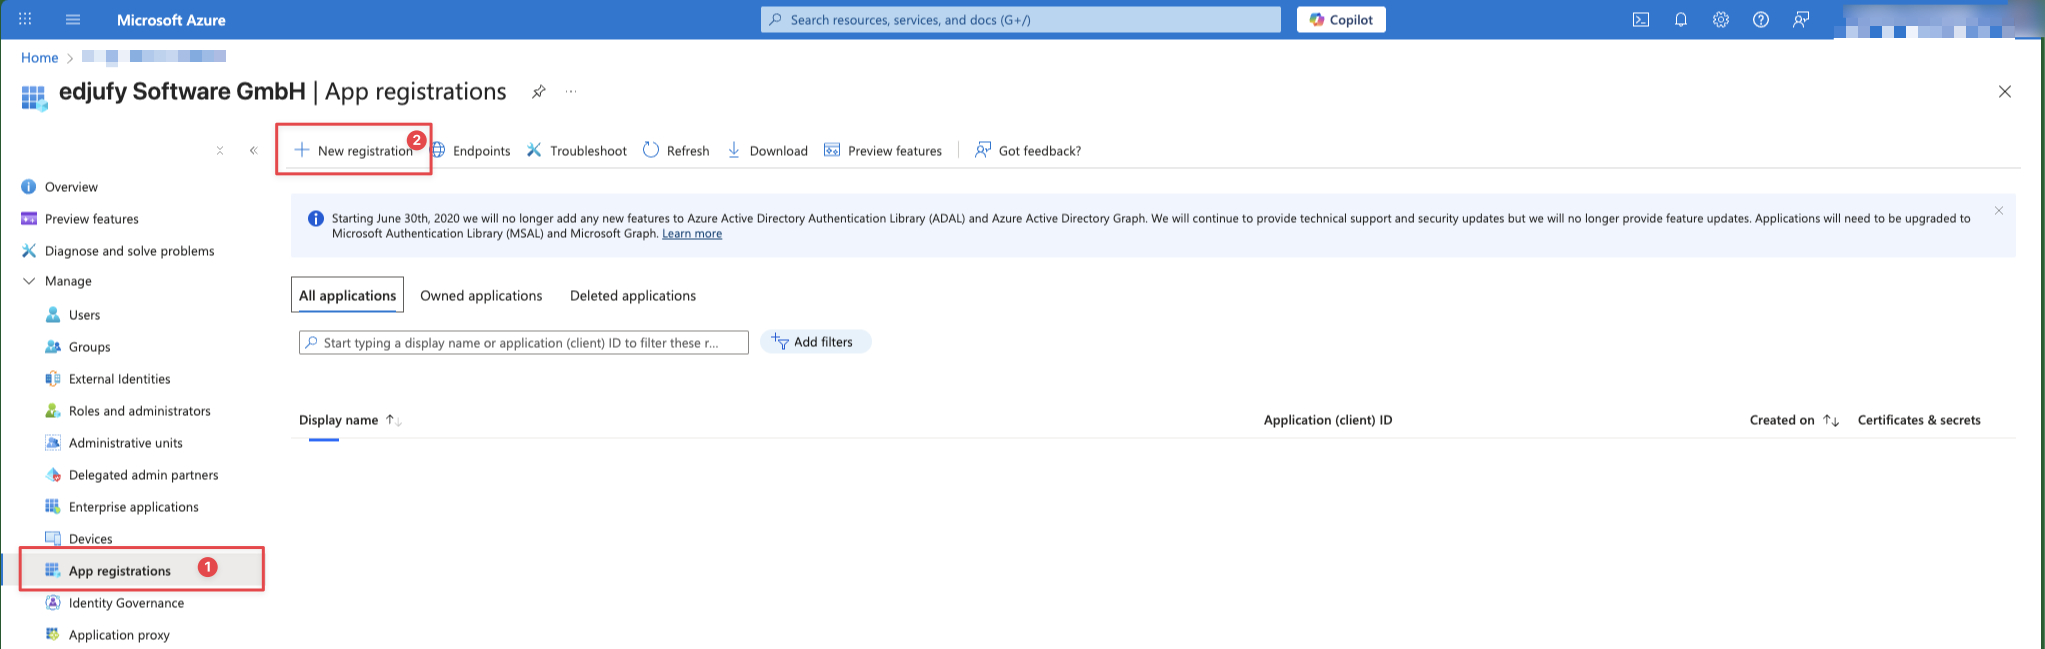This screenshot has width=2045, height=649.
Task: Open Enterprise applications
Action: pos(132,507)
